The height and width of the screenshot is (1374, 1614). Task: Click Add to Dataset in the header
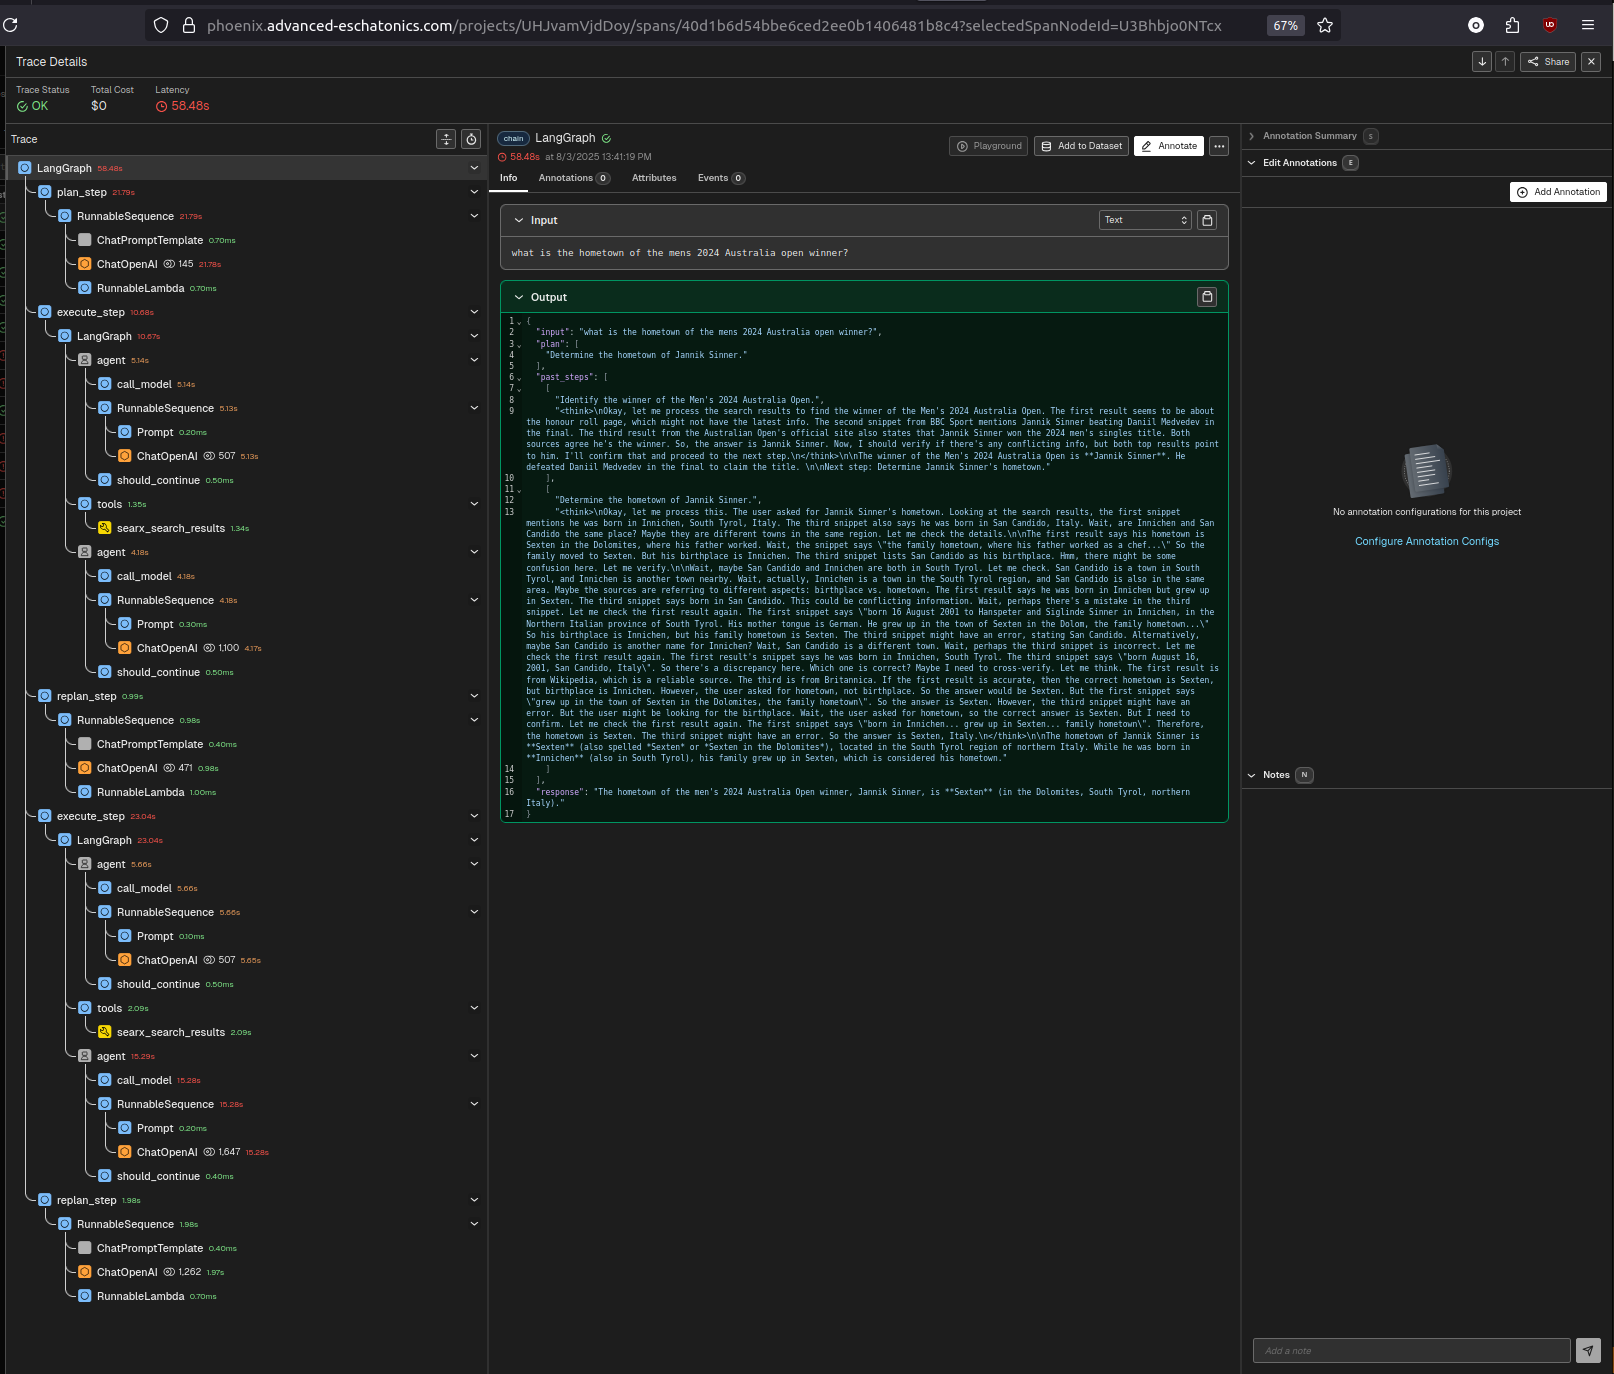coord(1081,145)
